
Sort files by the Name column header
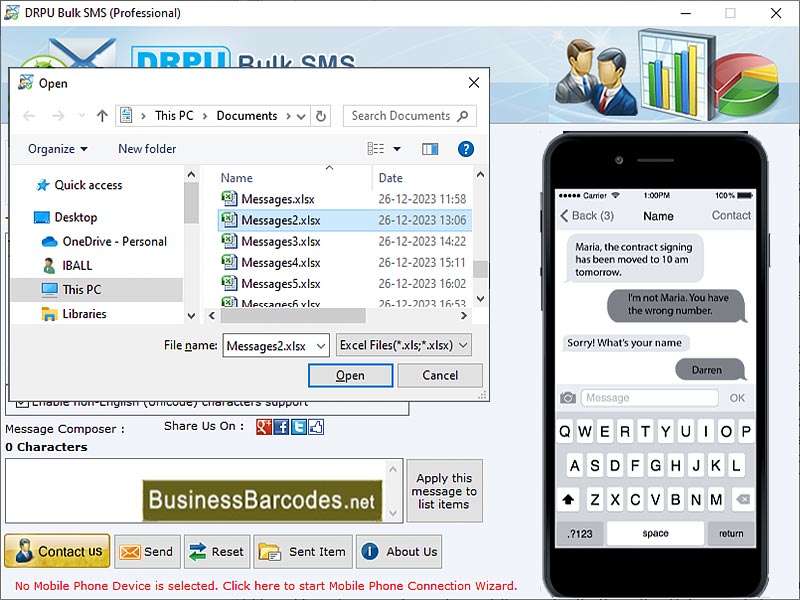click(237, 178)
